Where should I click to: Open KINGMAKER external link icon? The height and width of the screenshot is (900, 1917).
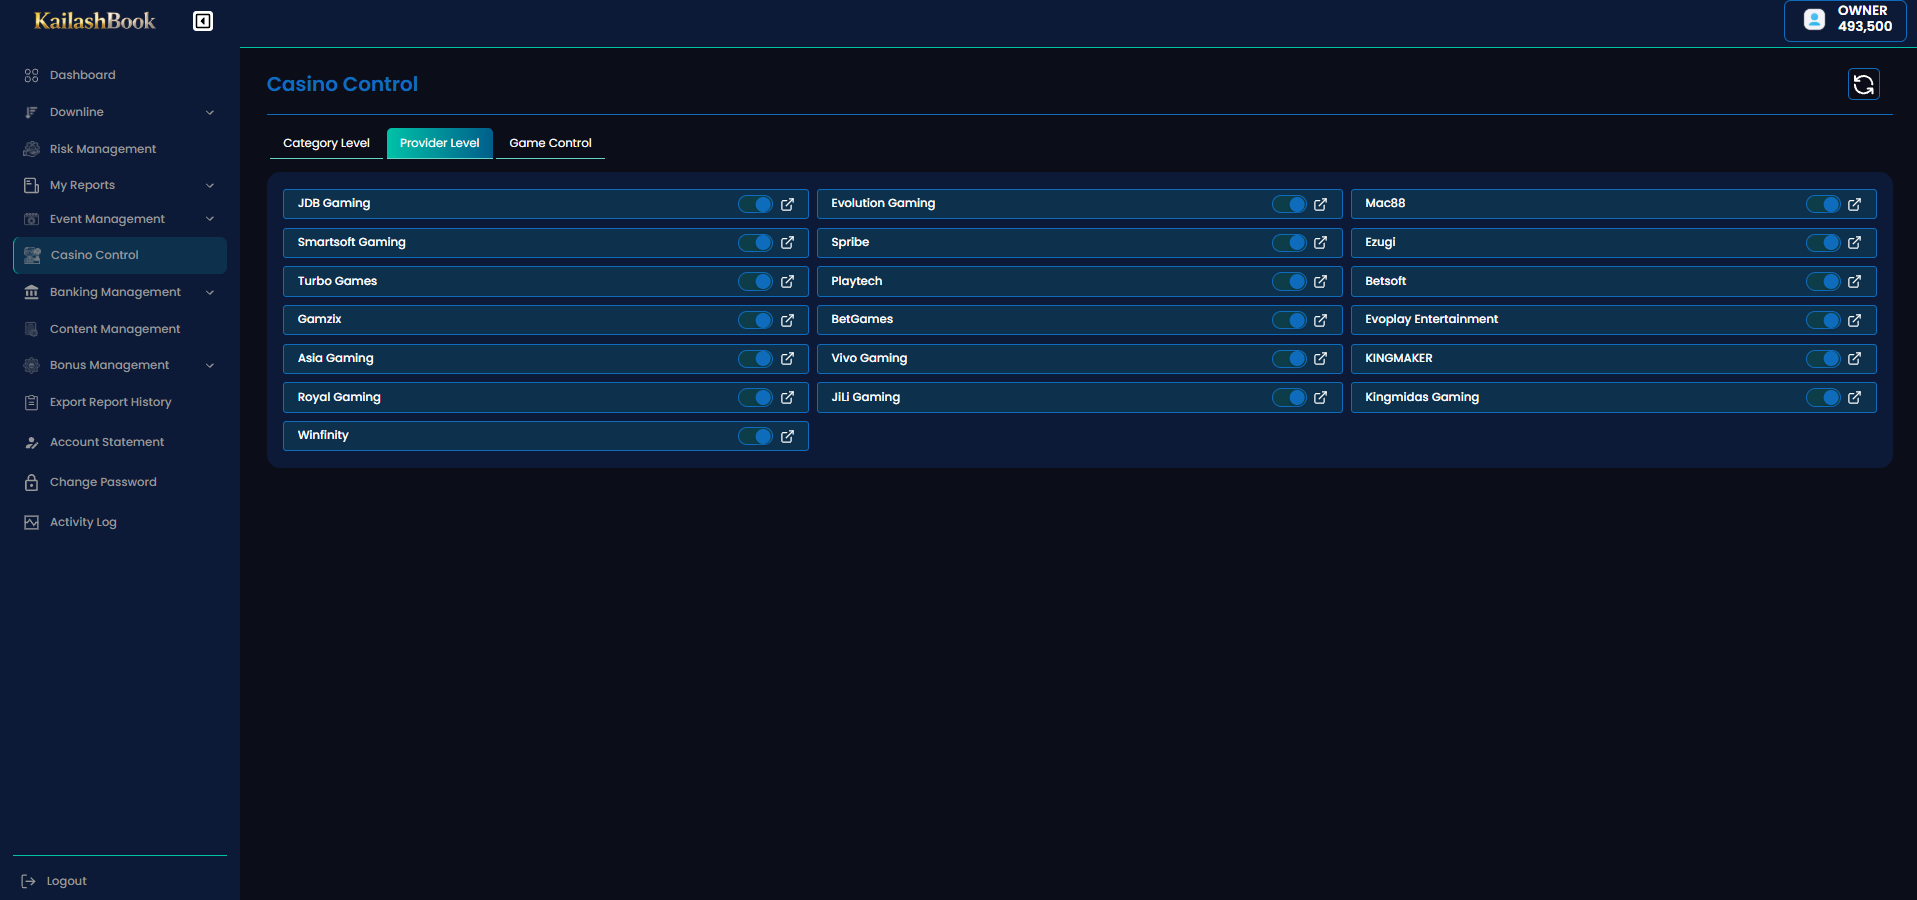point(1854,359)
